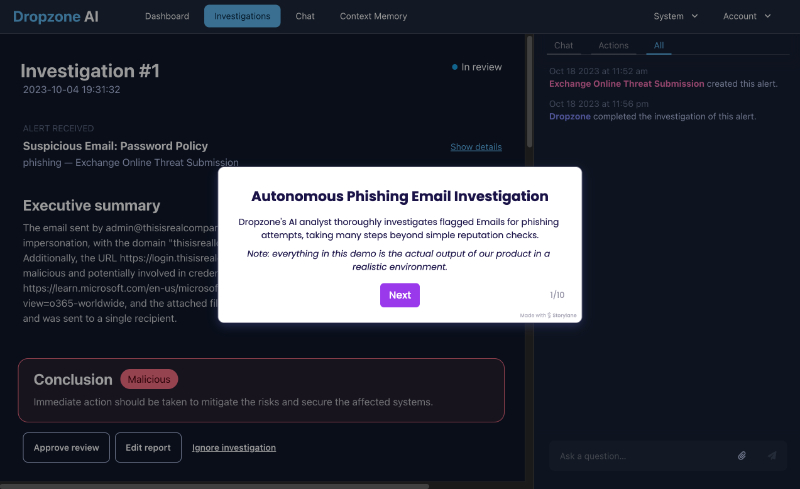Click the Ignore investigation link
The height and width of the screenshot is (489, 800).
click(x=234, y=448)
